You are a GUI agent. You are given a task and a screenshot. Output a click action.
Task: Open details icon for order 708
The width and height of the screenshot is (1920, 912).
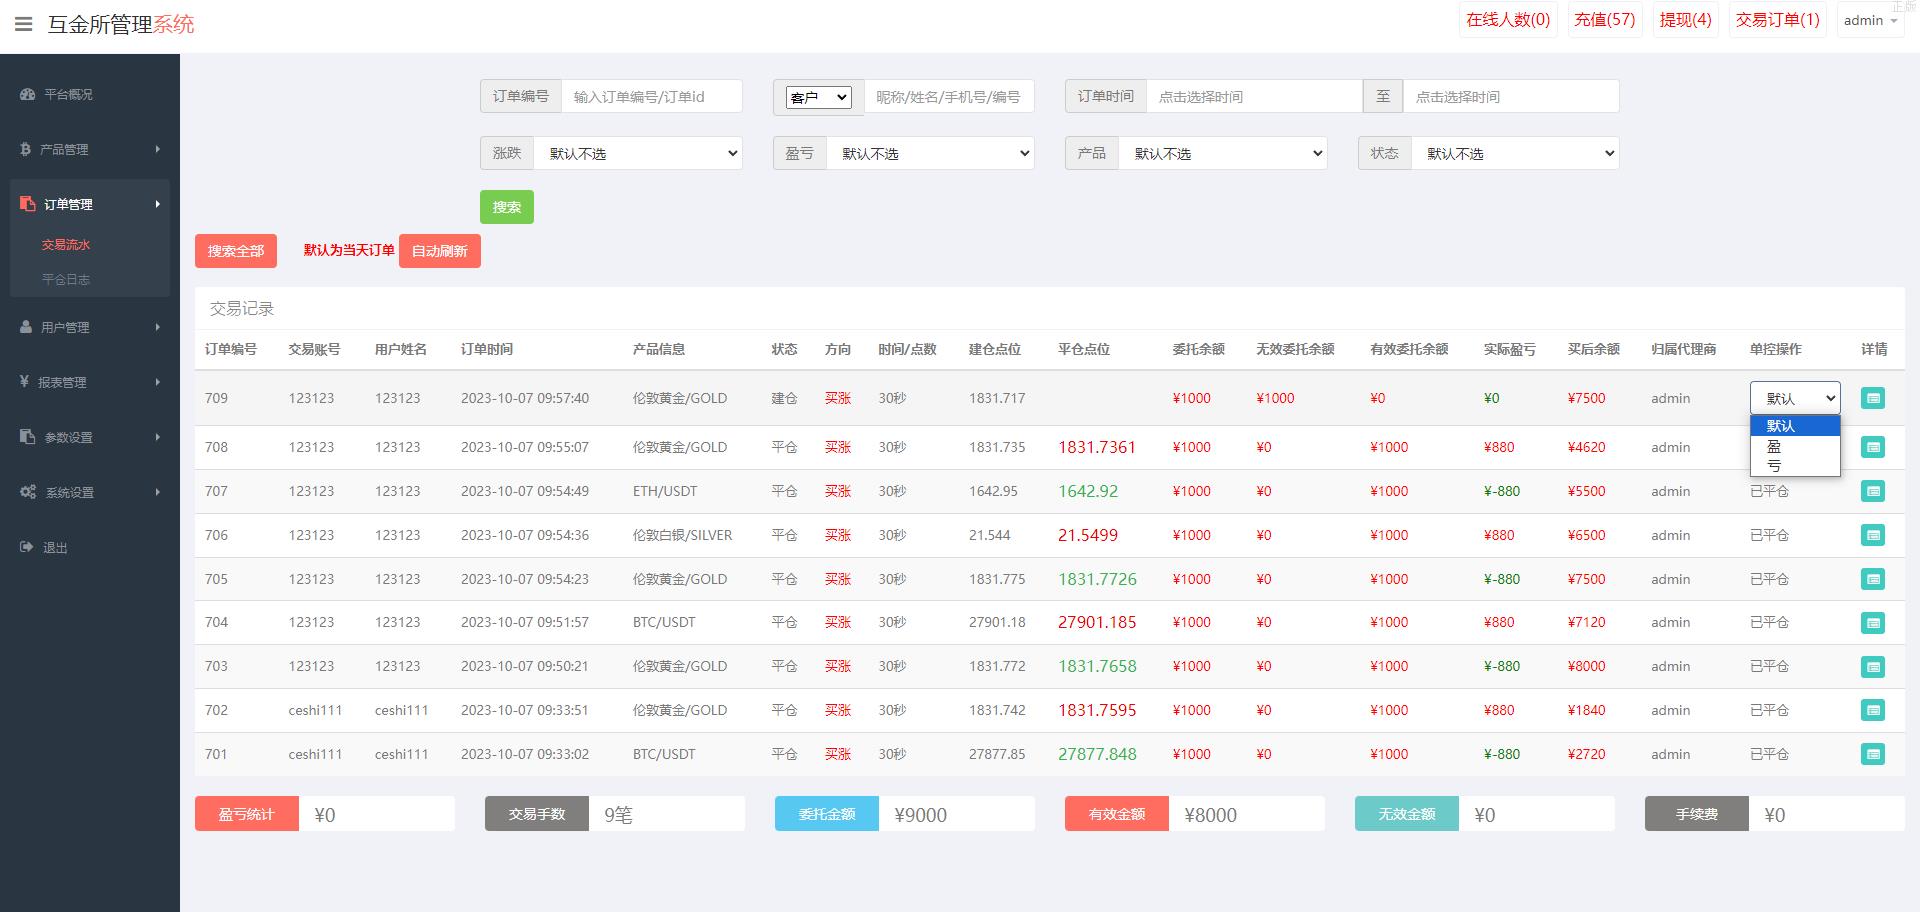pyautogui.click(x=1872, y=447)
